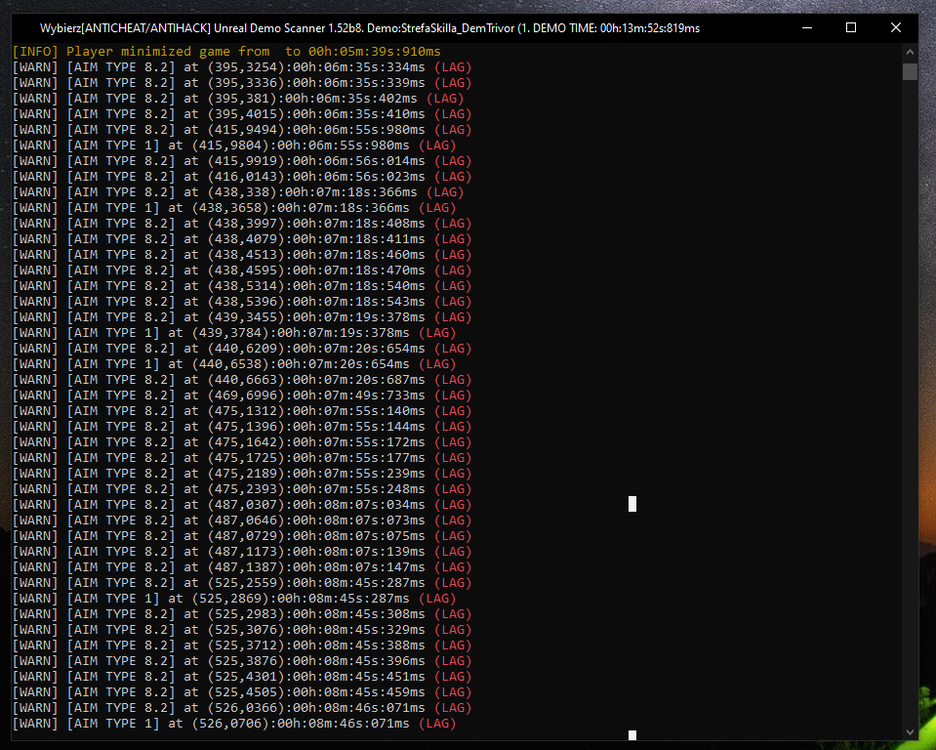
Task: Maximize the Unreal Demo Scanner console window
Action: point(851,27)
